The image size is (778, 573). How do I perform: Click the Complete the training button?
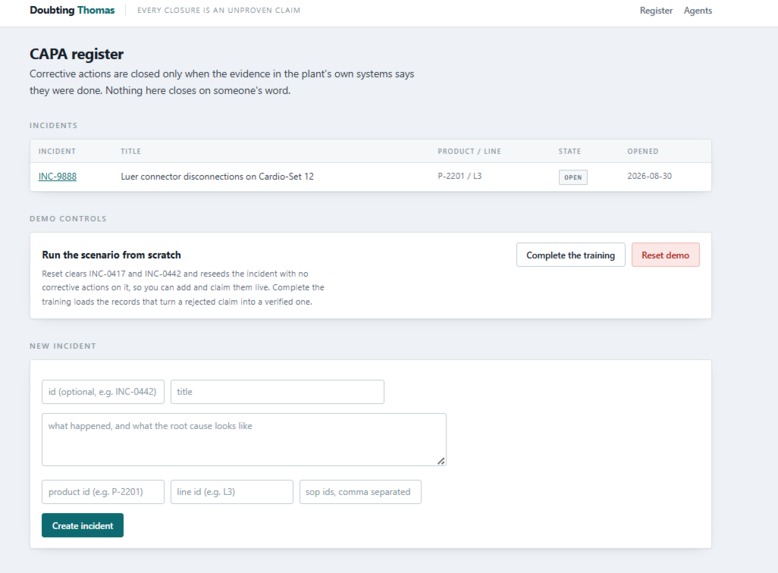tap(571, 255)
